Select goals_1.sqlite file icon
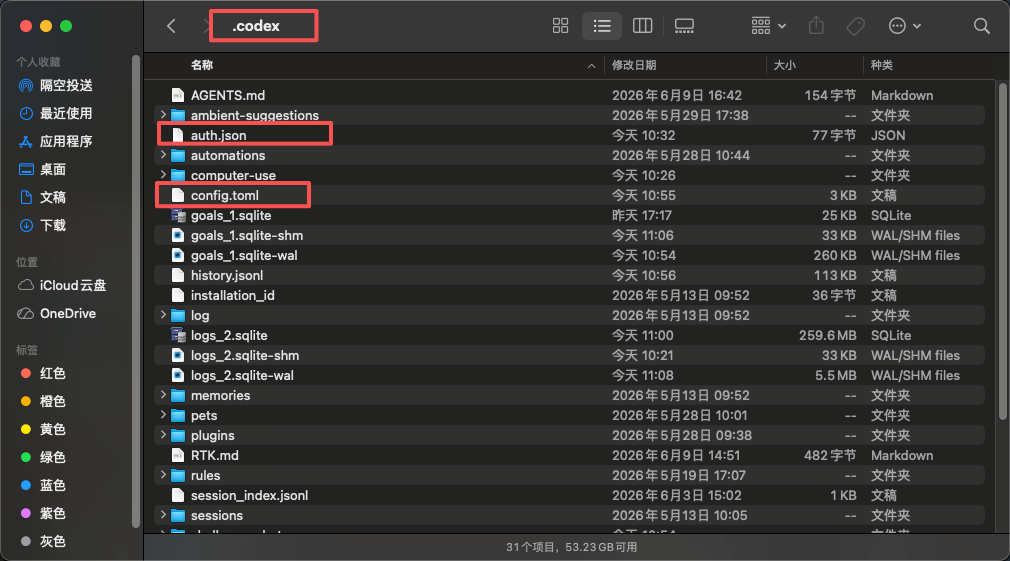Image resolution: width=1010 pixels, height=561 pixels. (x=178, y=215)
